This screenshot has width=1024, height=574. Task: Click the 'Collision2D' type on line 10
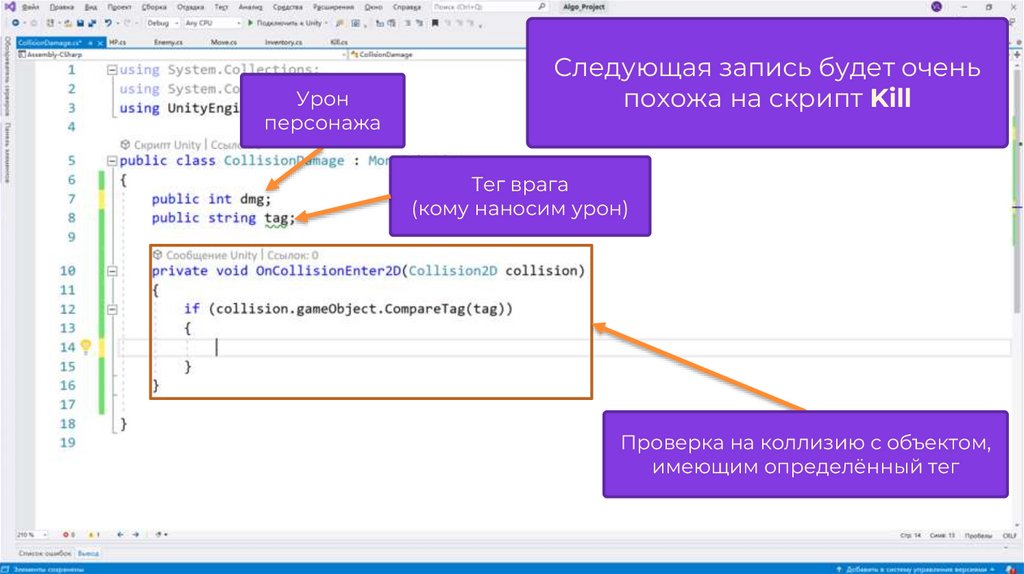click(453, 271)
